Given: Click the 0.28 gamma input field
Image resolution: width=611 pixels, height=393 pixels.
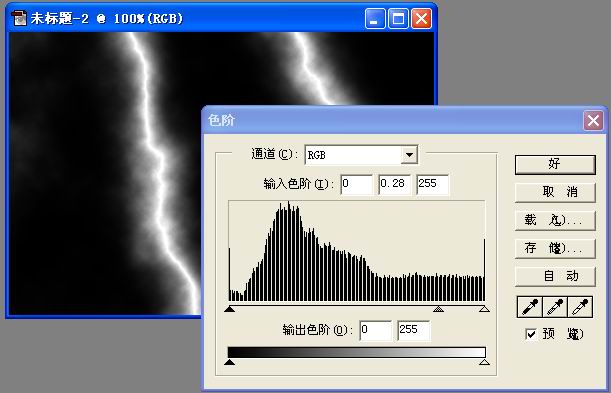Looking at the screenshot, I should (x=394, y=184).
